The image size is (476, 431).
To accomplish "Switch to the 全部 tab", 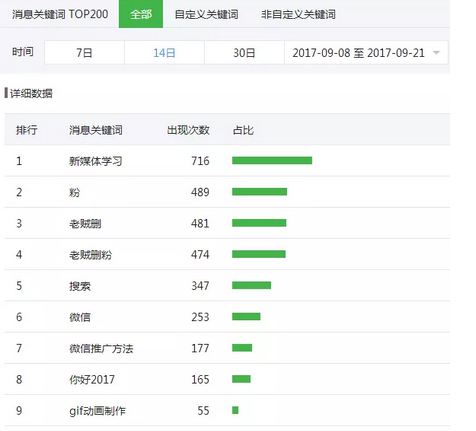I will click(x=141, y=14).
